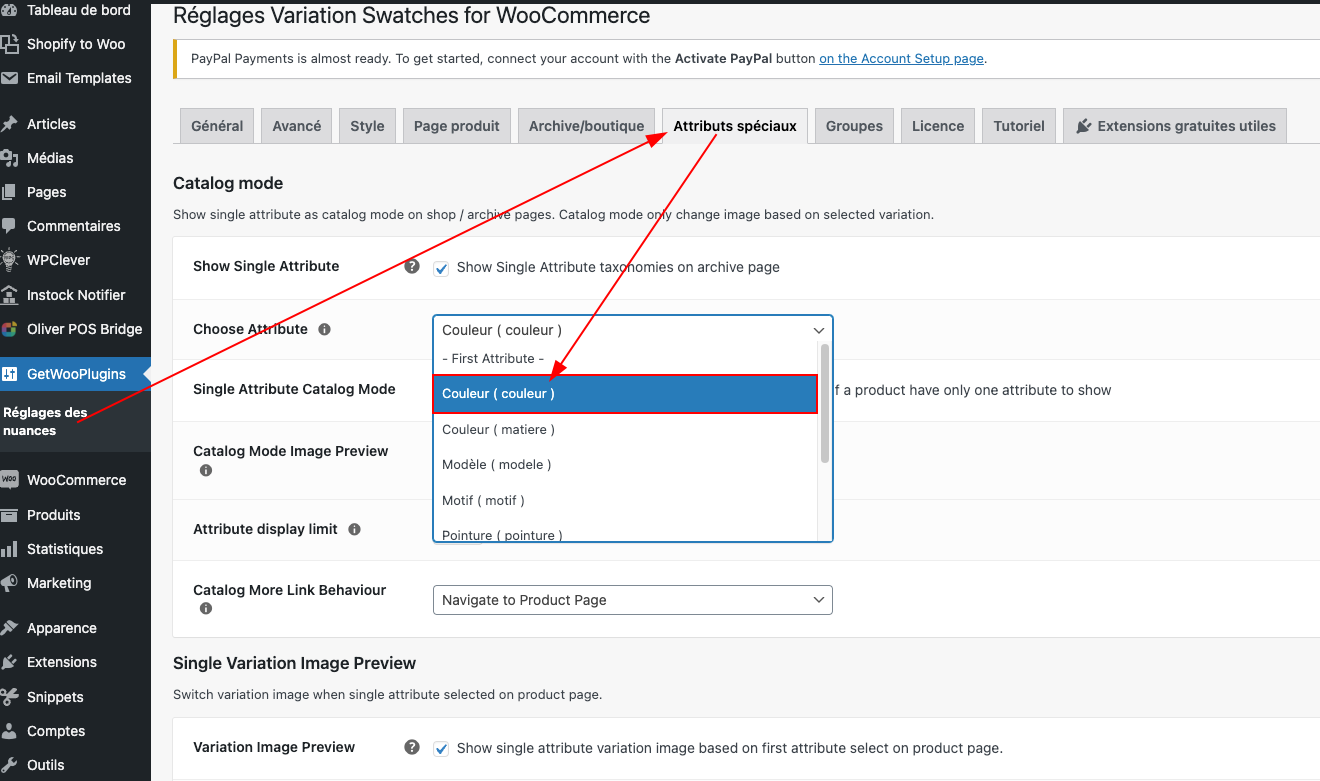Open Tableau de bord menu
The height and width of the screenshot is (781, 1320).
(x=75, y=10)
